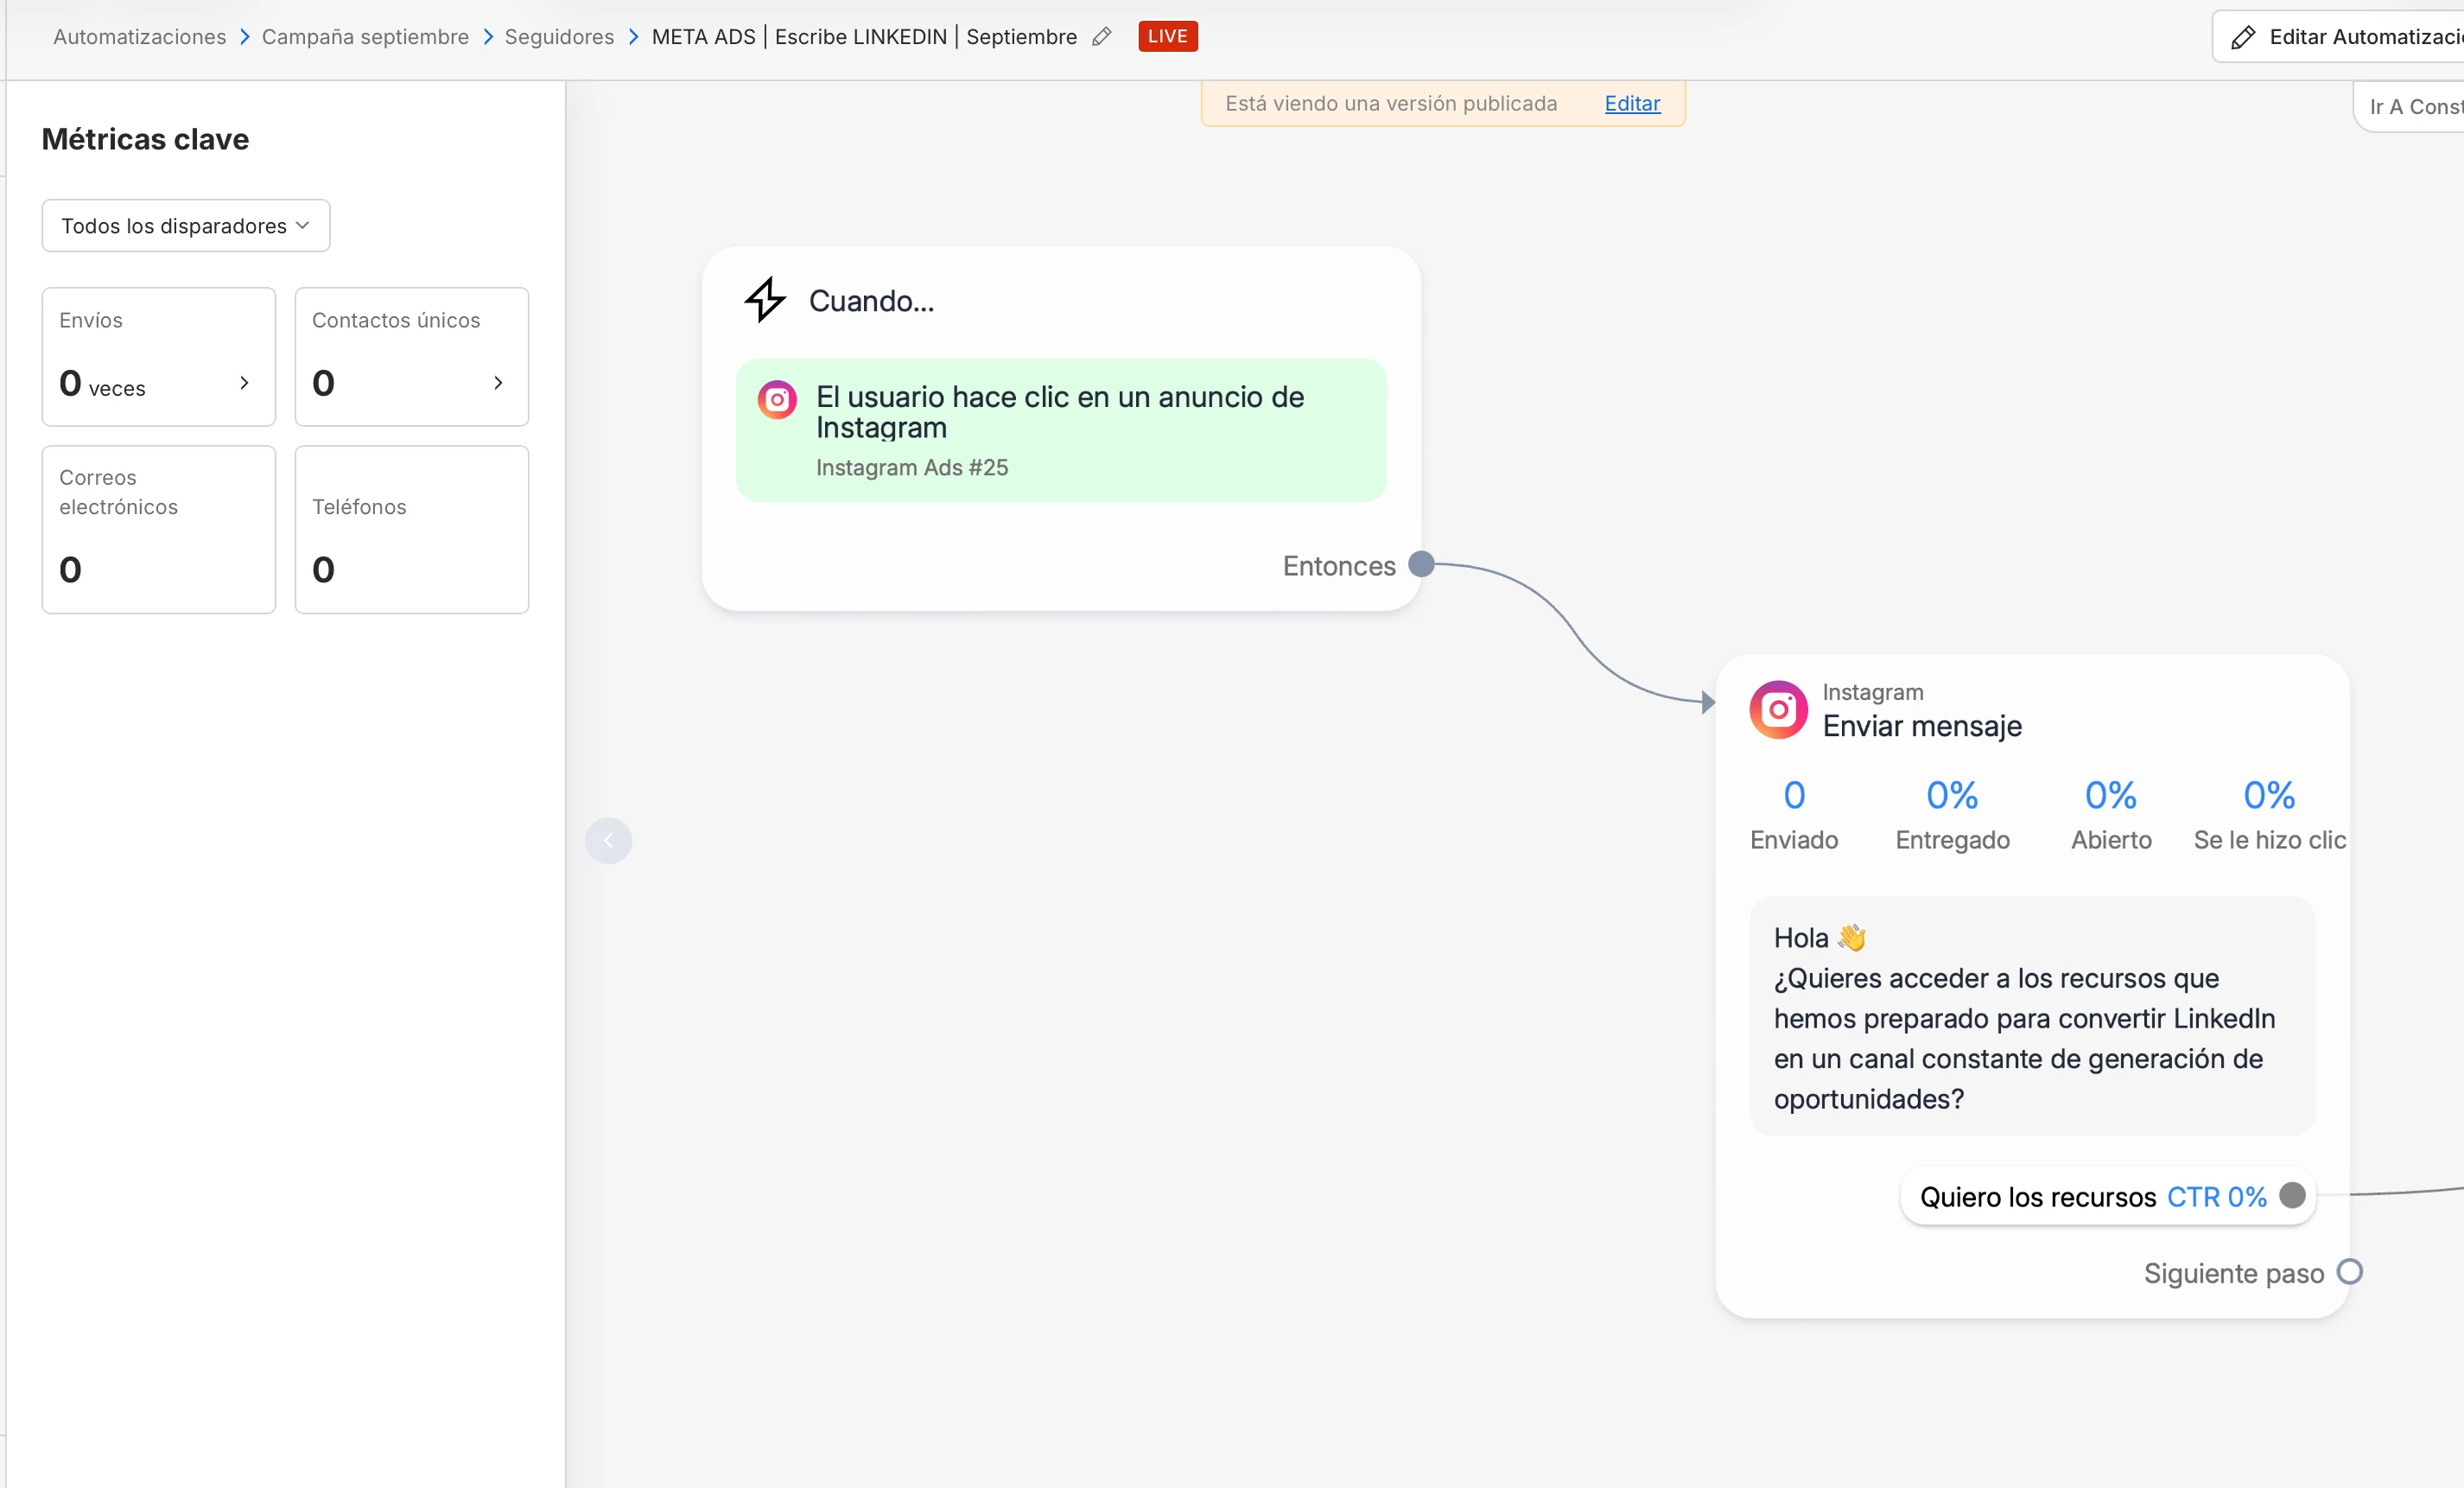
Task: Click the Instagram icon on Enviar mensaje node
Action: [x=1778, y=710]
